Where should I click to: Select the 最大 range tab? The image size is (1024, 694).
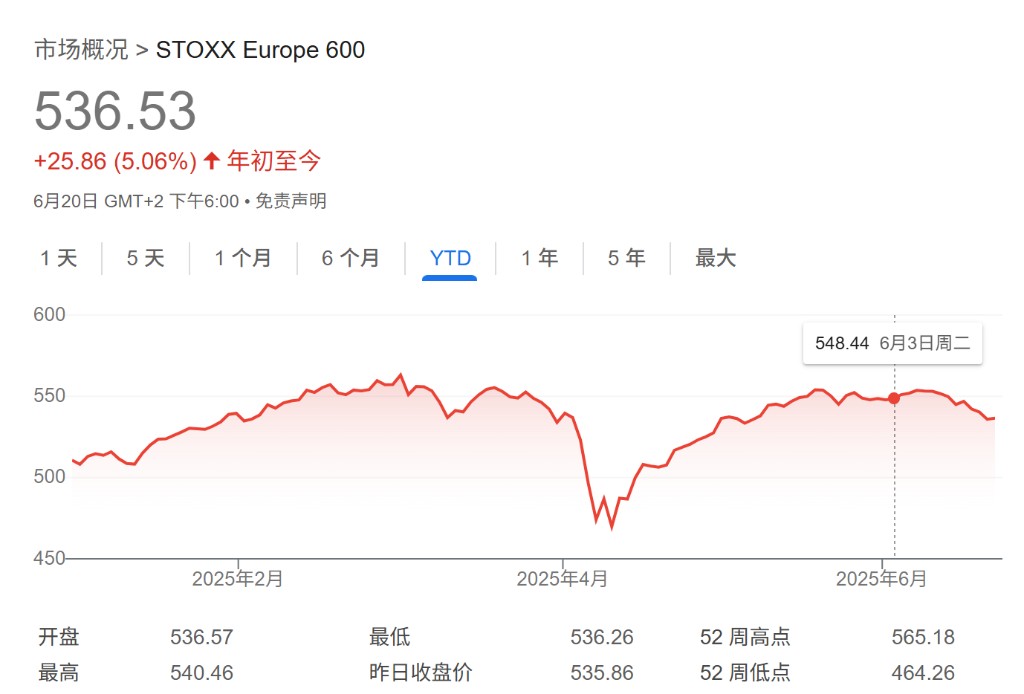point(715,258)
